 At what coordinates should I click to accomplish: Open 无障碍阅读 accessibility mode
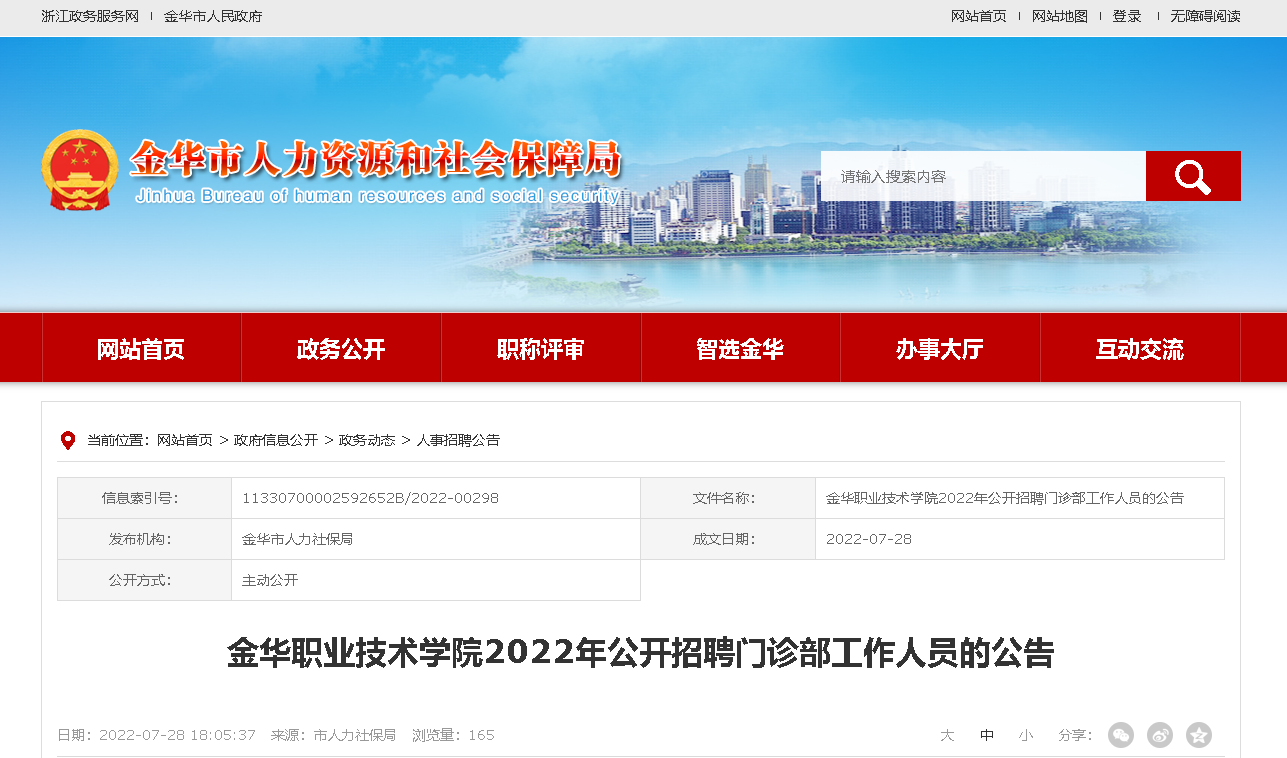[1206, 16]
